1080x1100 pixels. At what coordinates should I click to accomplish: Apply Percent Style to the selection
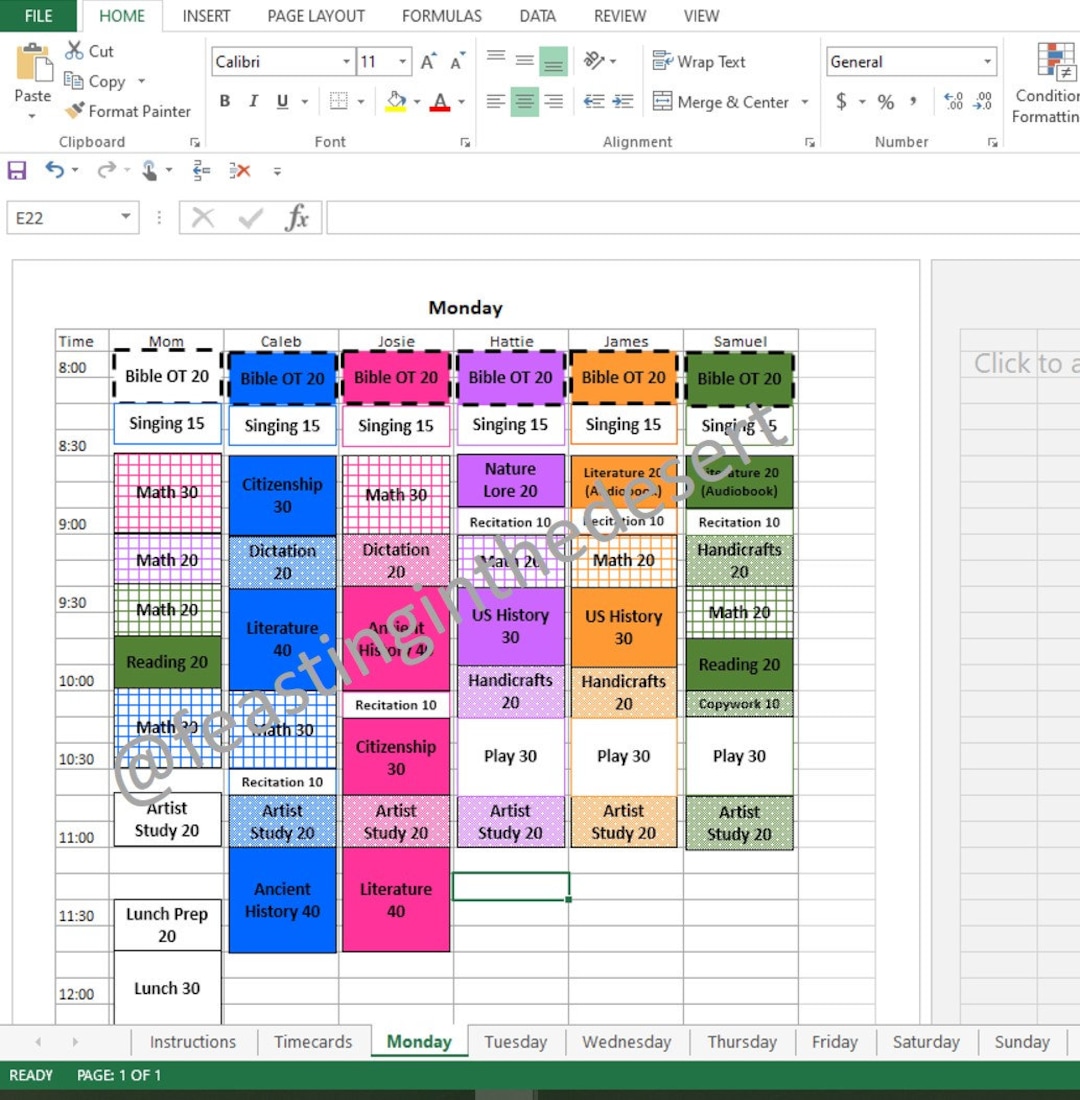pyautogui.click(x=885, y=101)
